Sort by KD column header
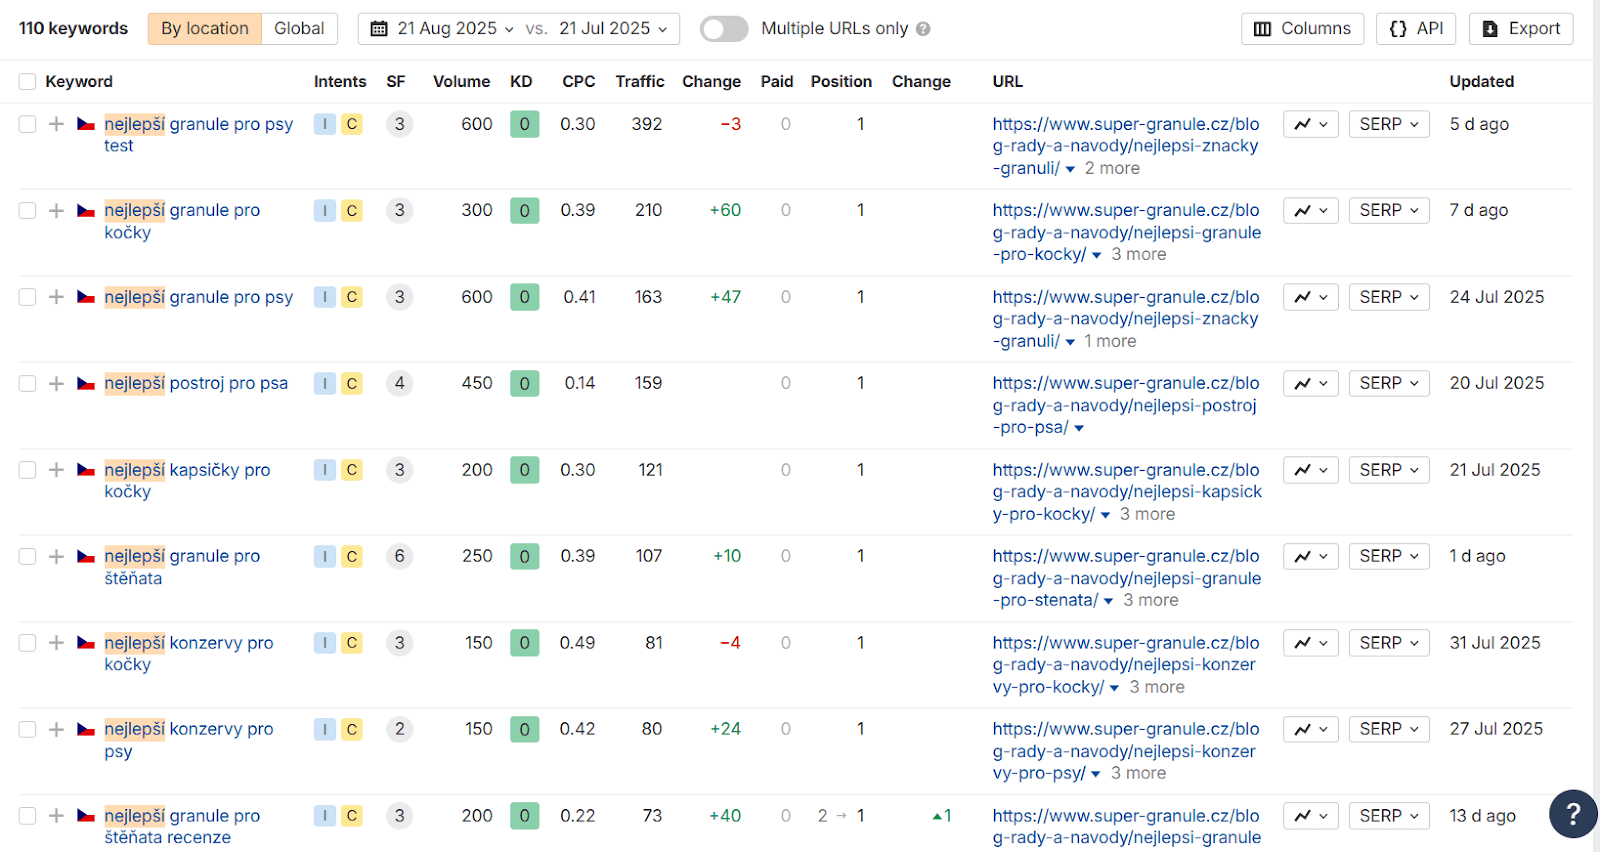The width and height of the screenshot is (1600, 852). click(521, 82)
